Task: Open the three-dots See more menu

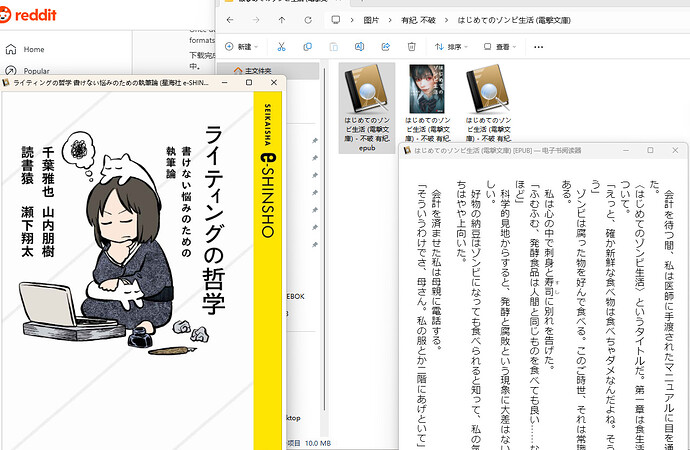Action: 539,47
